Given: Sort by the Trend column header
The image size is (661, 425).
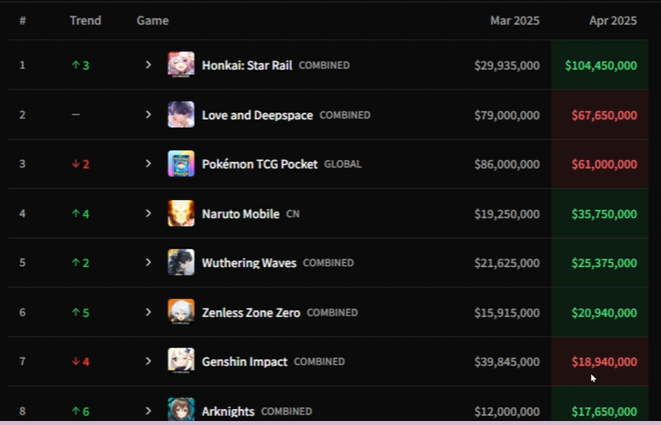Looking at the screenshot, I should pyautogui.click(x=86, y=21).
